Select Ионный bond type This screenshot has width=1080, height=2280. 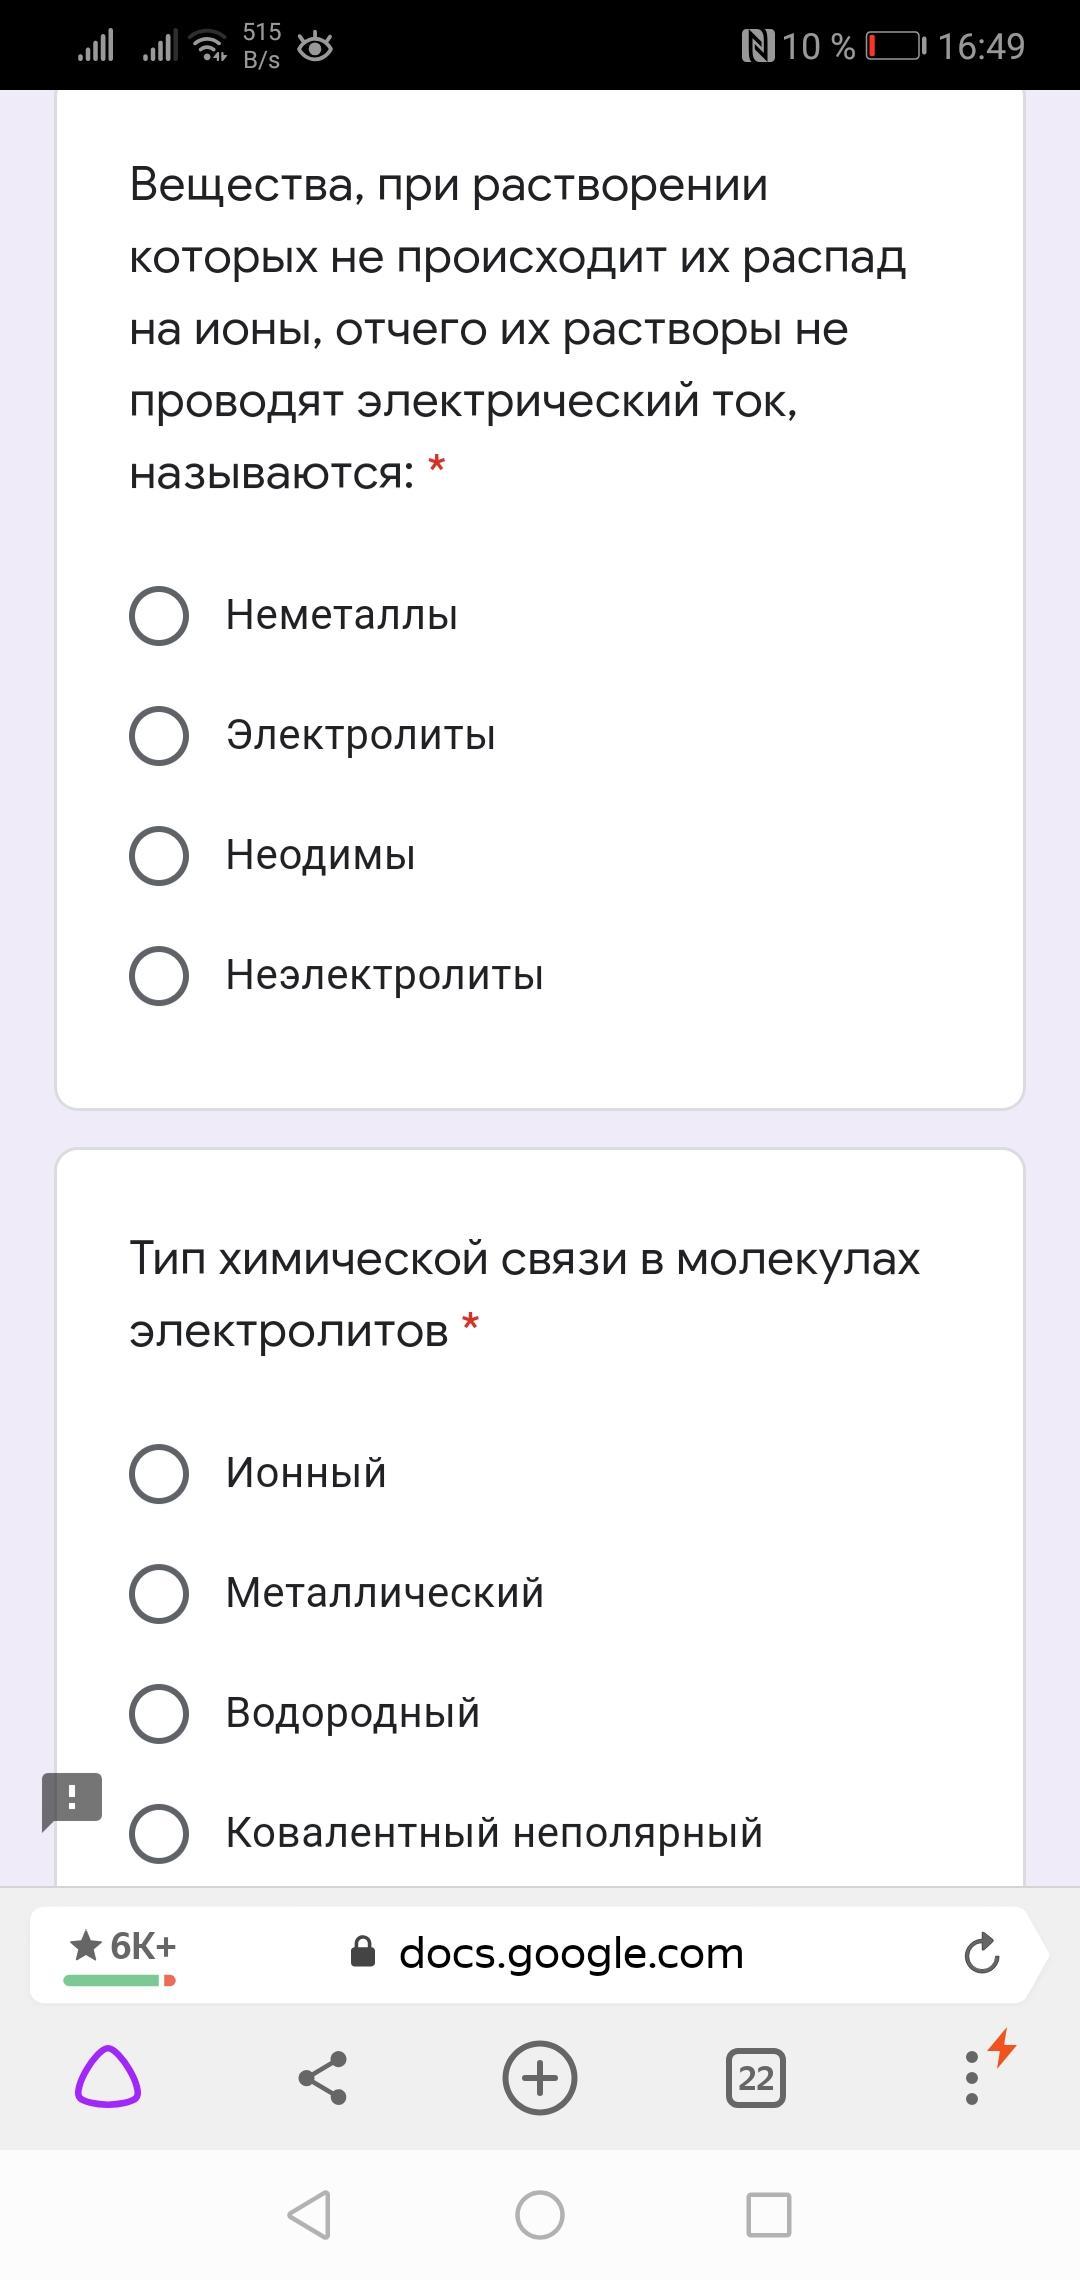pyautogui.click(x=159, y=1473)
